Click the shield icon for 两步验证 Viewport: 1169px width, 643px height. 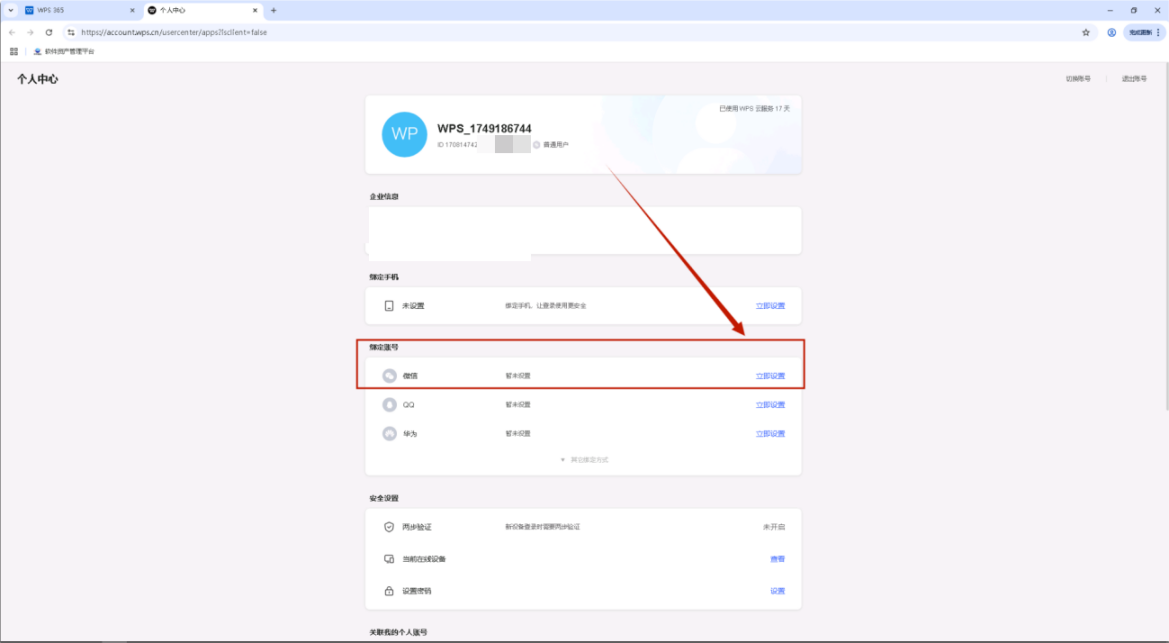(x=388, y=527)
